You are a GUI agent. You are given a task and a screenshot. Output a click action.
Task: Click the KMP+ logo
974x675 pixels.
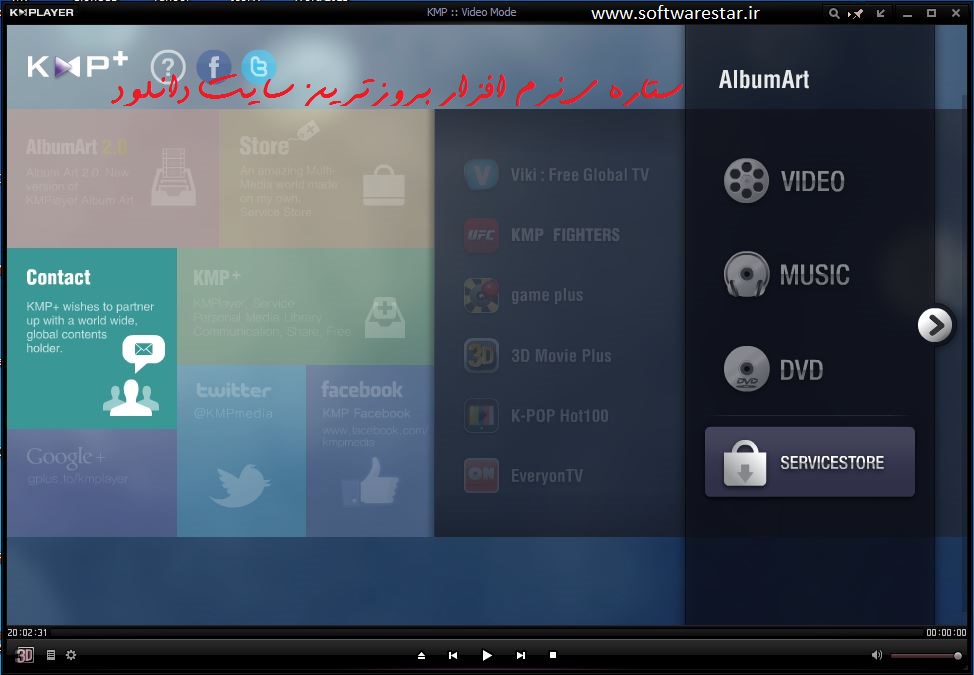click(78, 66)
